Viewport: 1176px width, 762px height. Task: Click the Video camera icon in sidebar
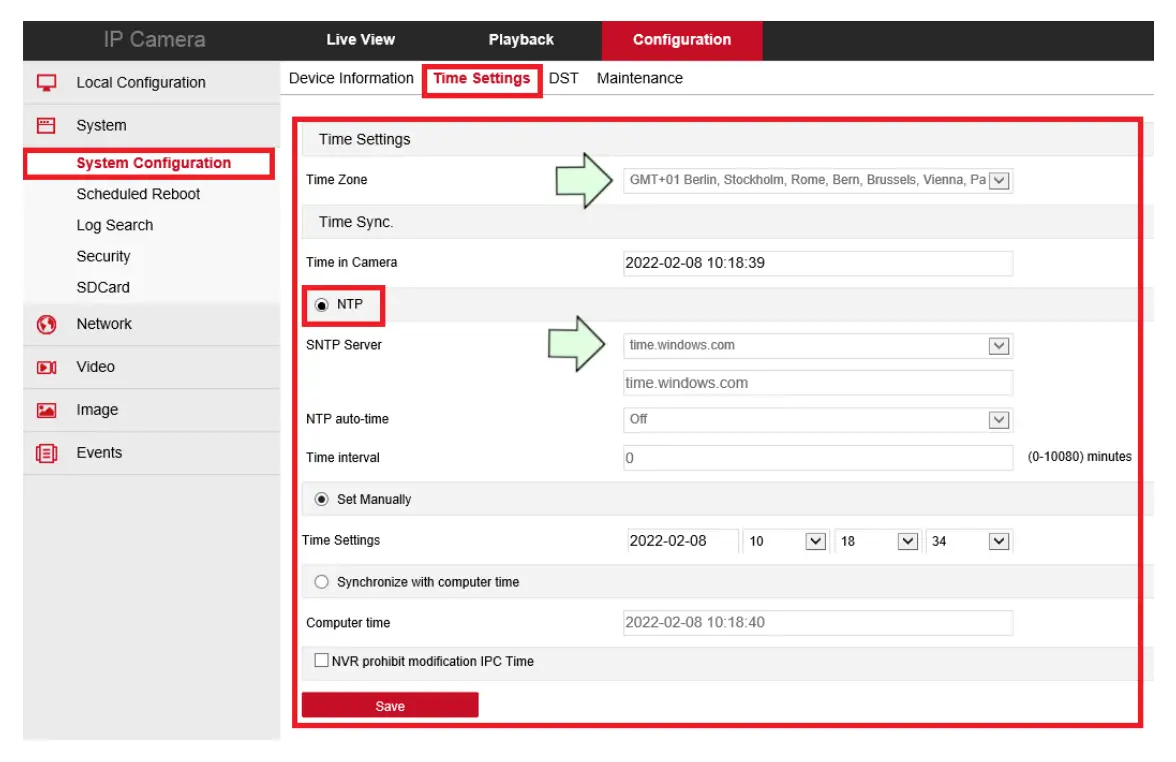(46, 367)
